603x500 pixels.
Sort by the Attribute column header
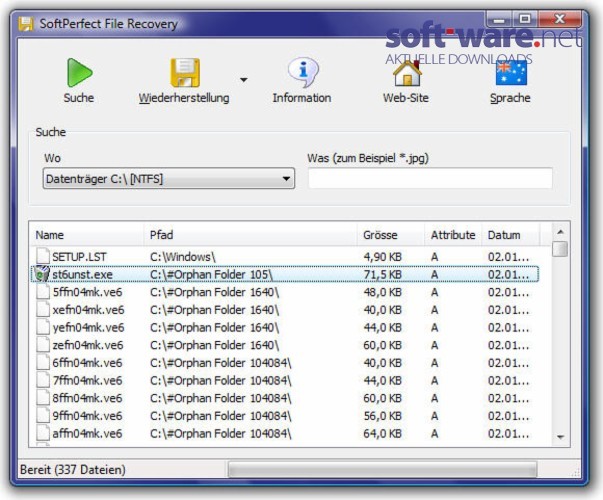tap(453, 235)
